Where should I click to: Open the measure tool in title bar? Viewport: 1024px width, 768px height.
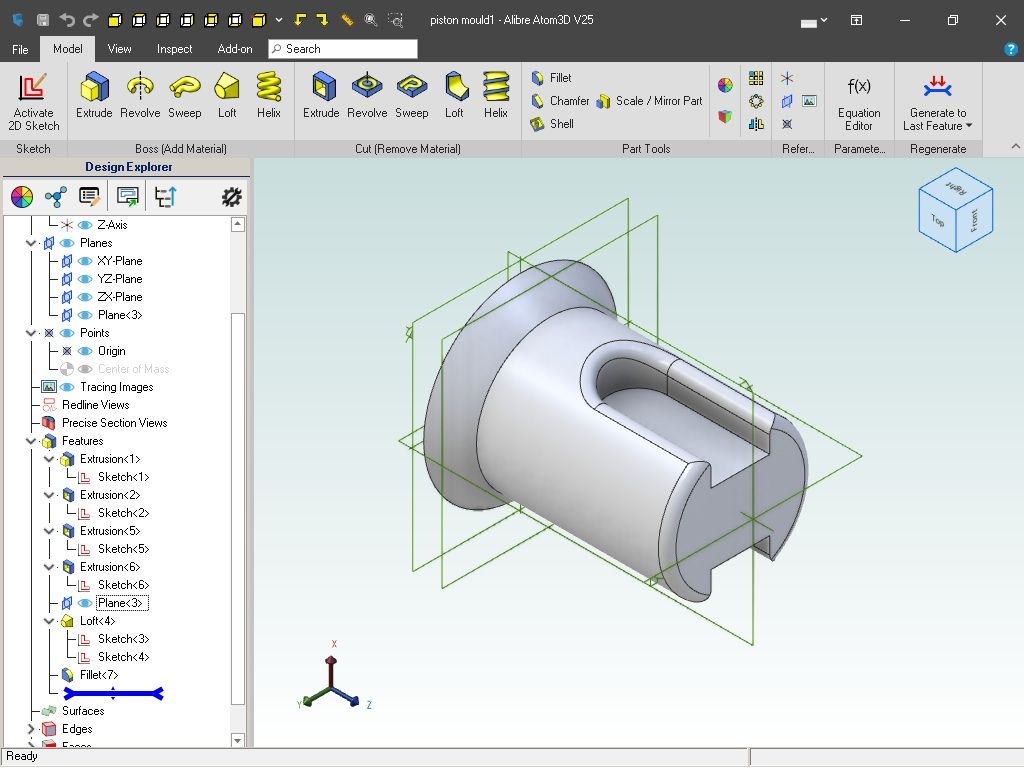tap(347, 20)
